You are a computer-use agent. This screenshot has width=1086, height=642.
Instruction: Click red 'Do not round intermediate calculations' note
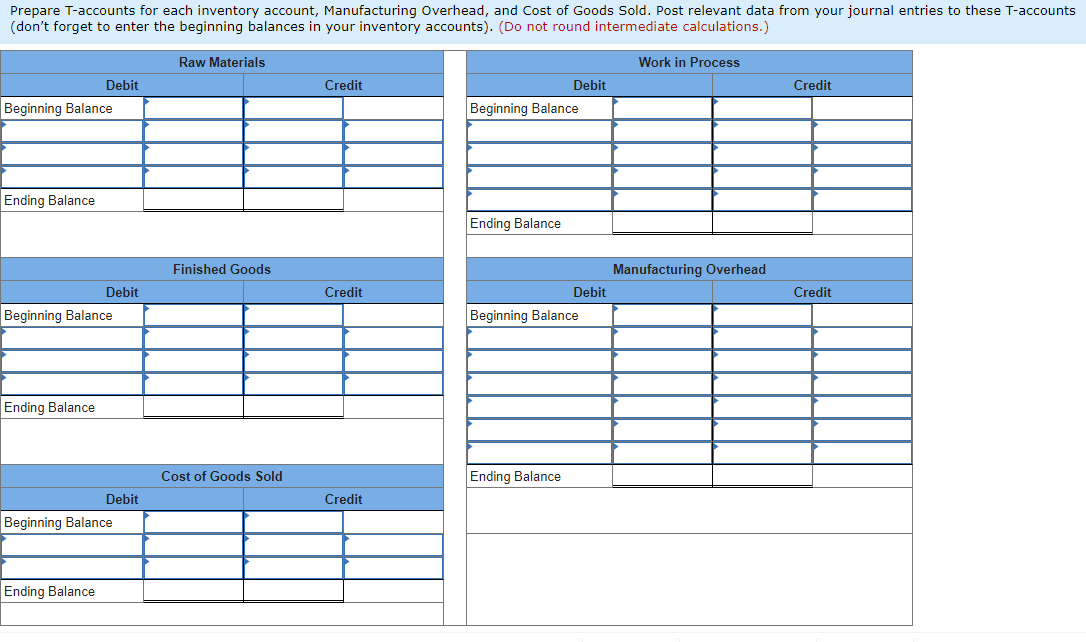point(633,26)
